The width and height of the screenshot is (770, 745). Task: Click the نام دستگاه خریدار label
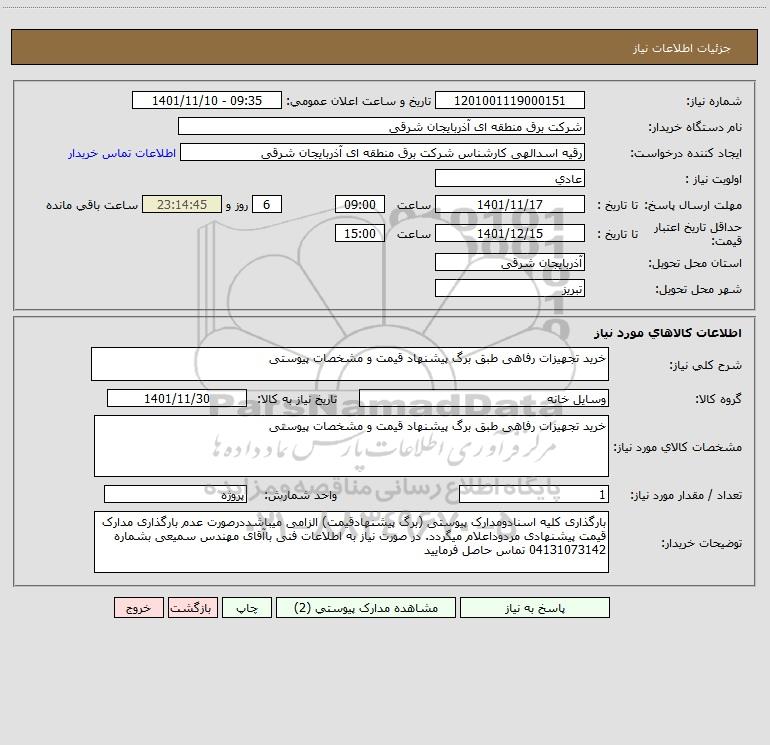tap(695, 127)
